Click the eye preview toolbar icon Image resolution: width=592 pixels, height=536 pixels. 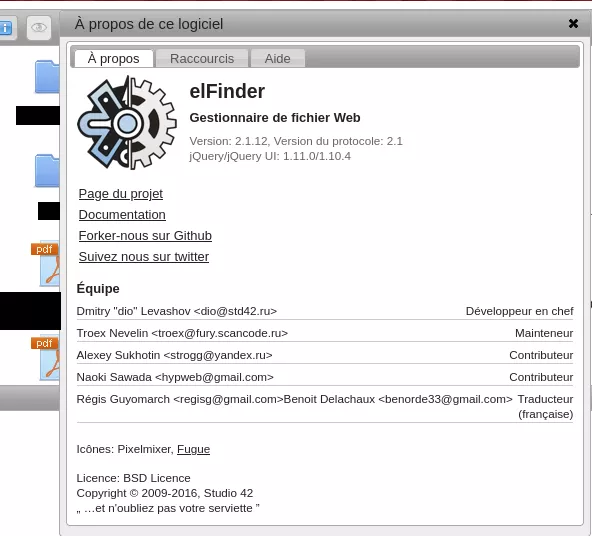tap(39, 28)
